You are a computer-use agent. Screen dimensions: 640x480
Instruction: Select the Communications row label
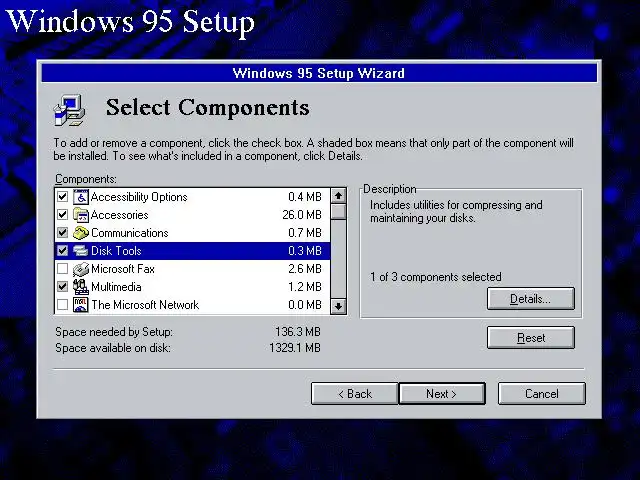[x=129, y=233]
